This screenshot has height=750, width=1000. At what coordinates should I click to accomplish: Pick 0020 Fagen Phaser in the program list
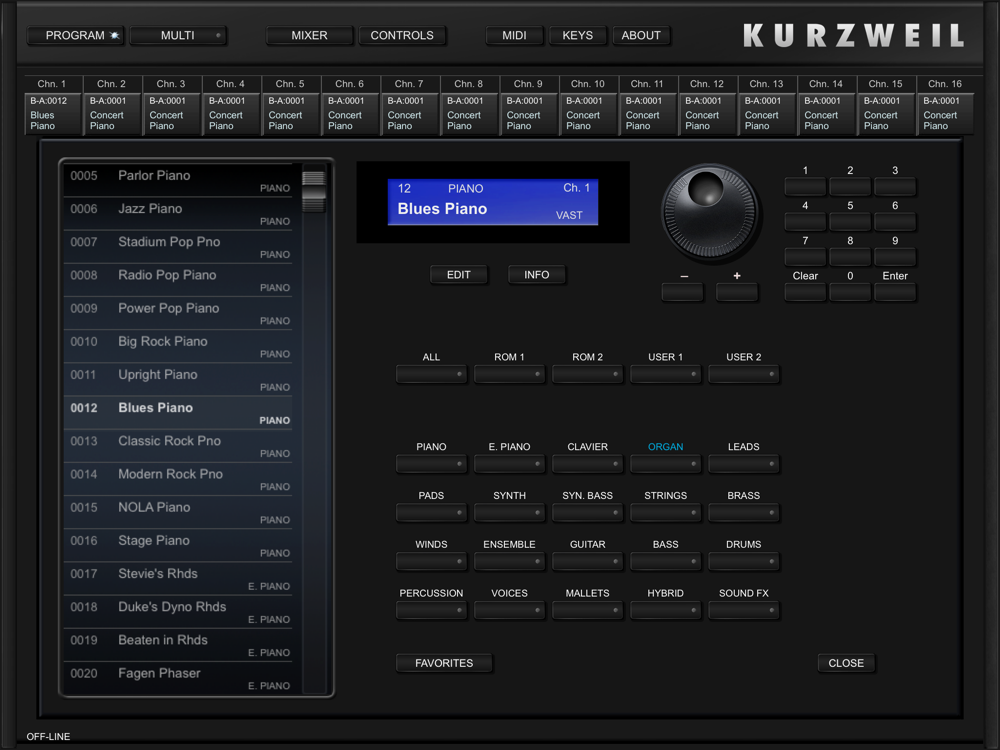pyautogui.click(x=178, y=678)
